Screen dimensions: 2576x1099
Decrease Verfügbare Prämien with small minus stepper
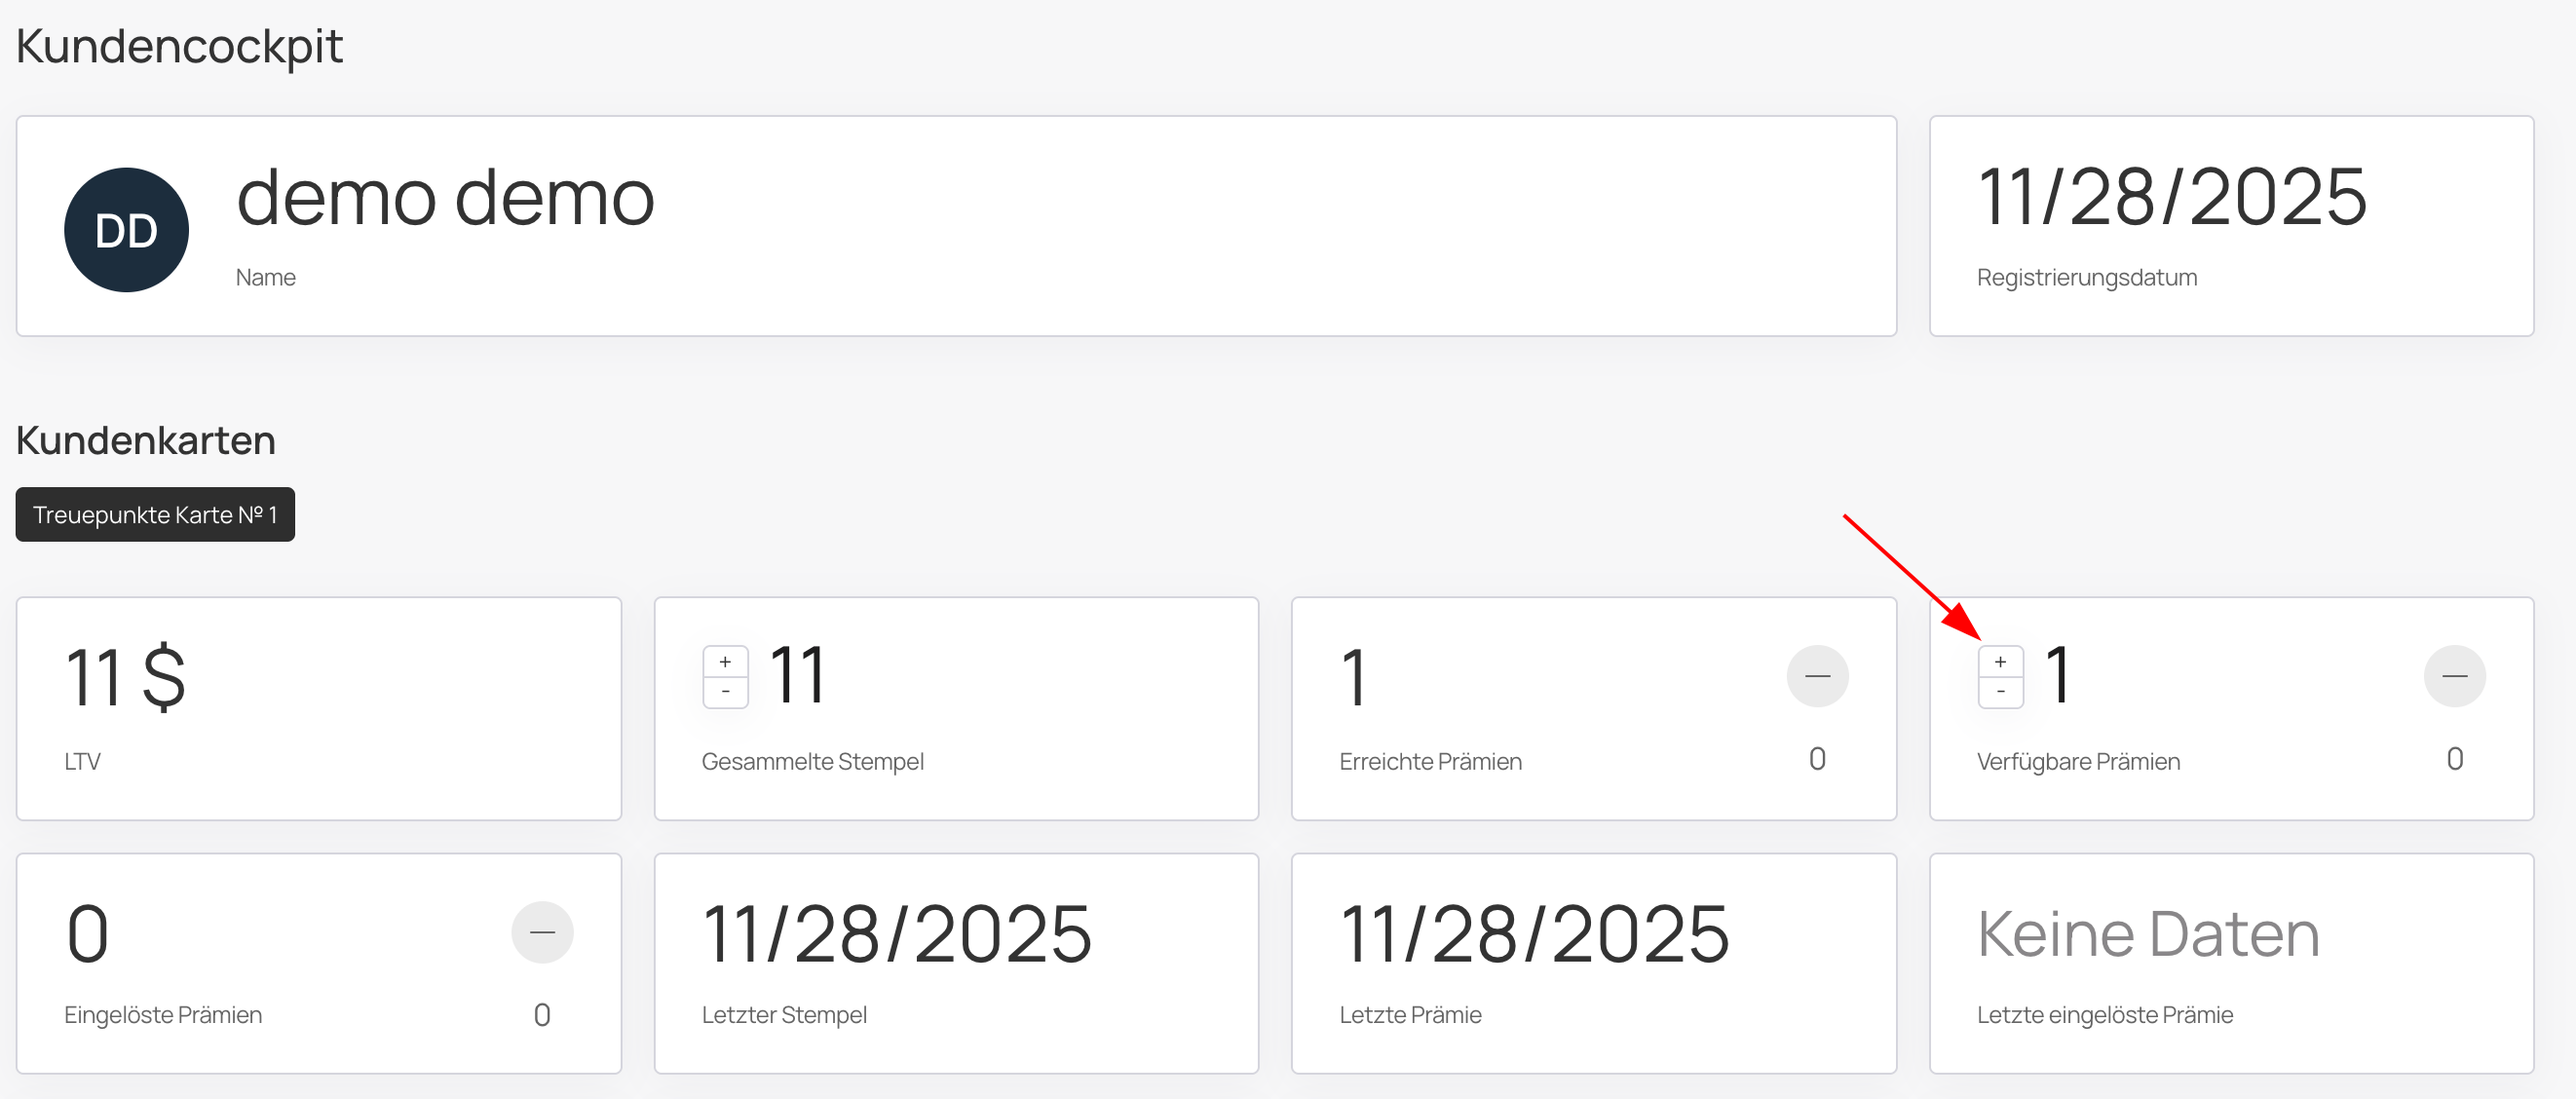[2000, 691]
